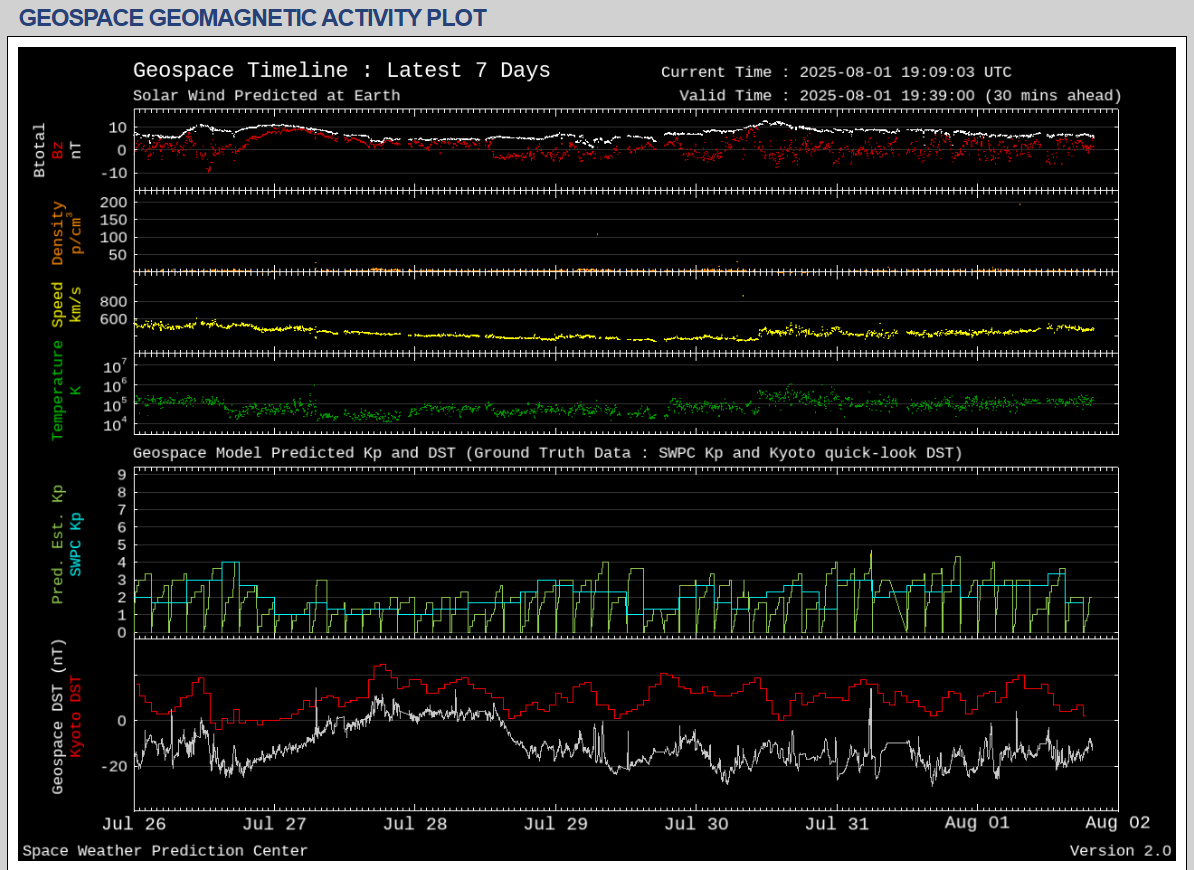Screen dimensions: 1194x870
Task: Select the Current Time UTC readout
Action: pyautogui.click(x=836, y=72)
